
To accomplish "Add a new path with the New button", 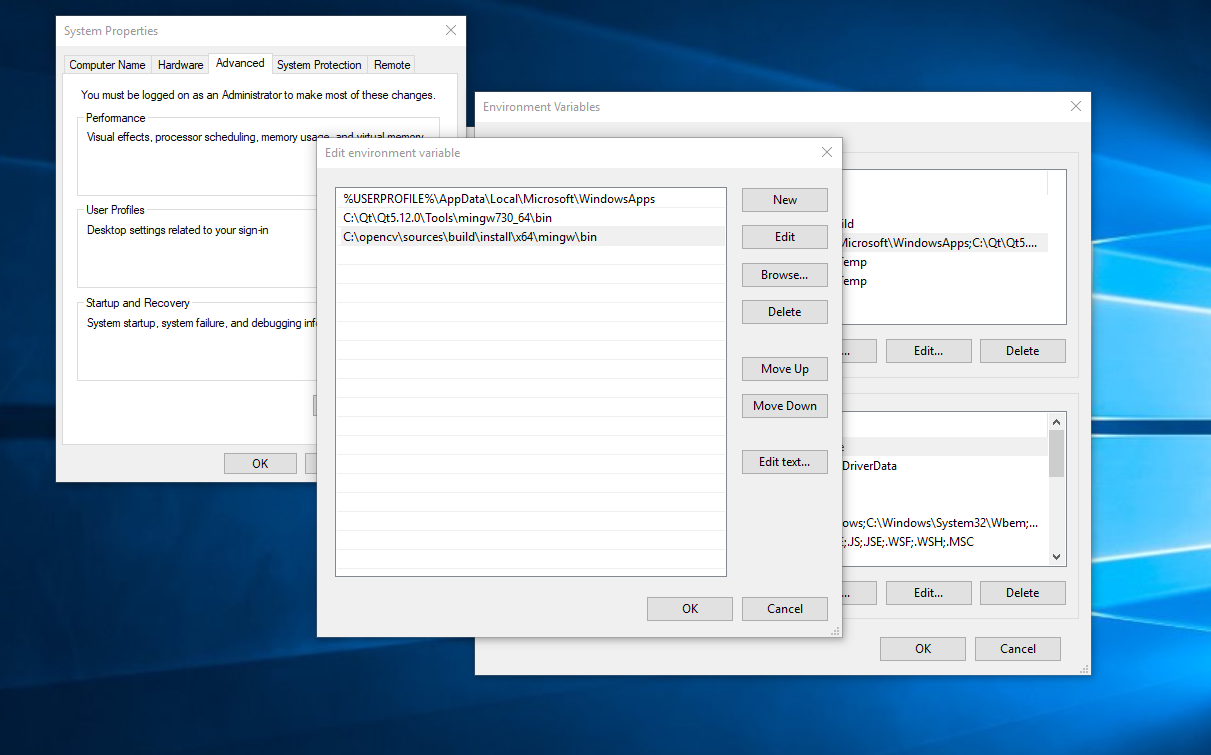I will [784, 200].
